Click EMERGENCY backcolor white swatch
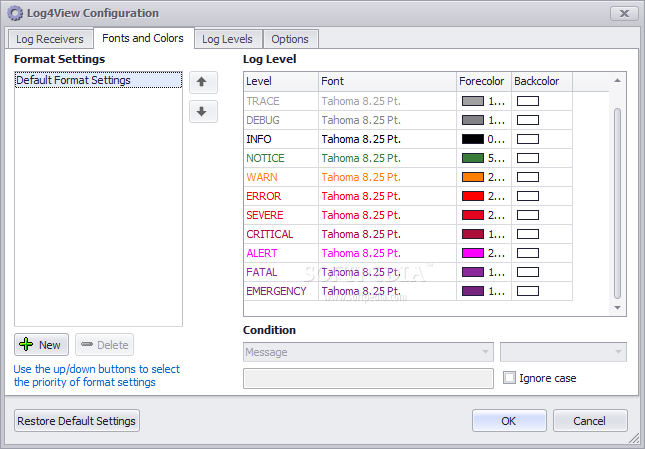 coord(528,291)
